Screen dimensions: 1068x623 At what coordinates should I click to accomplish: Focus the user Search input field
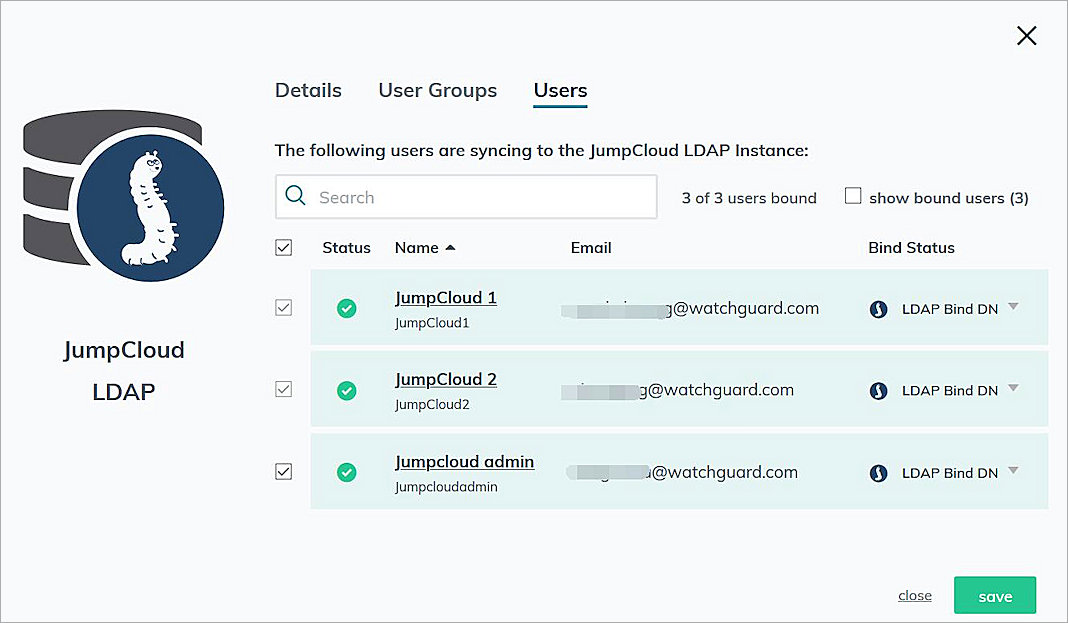[480, 197]
